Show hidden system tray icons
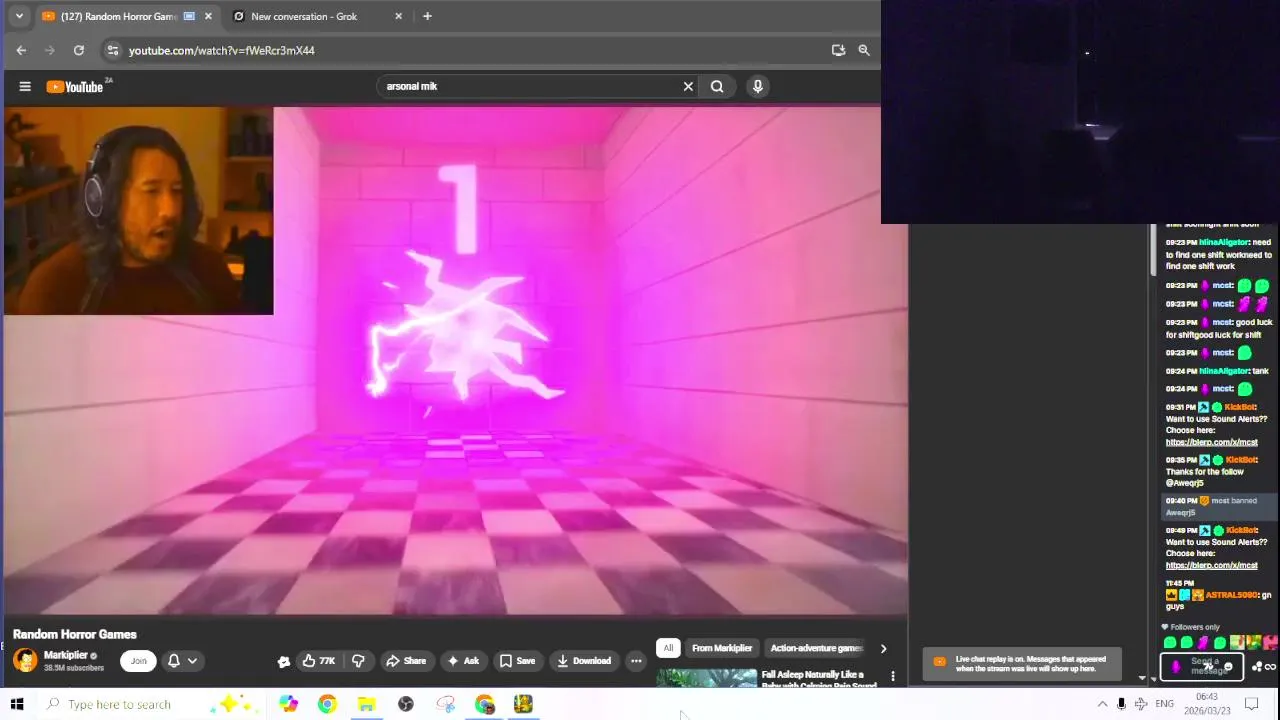The width and height of the screenshot is (1280, 720). pos(1102,704)
